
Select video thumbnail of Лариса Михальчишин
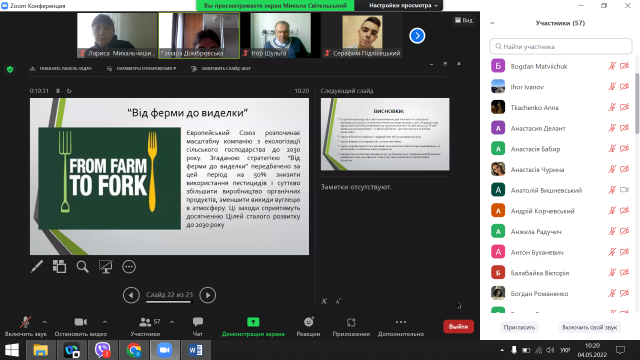[x=117, y=35]
